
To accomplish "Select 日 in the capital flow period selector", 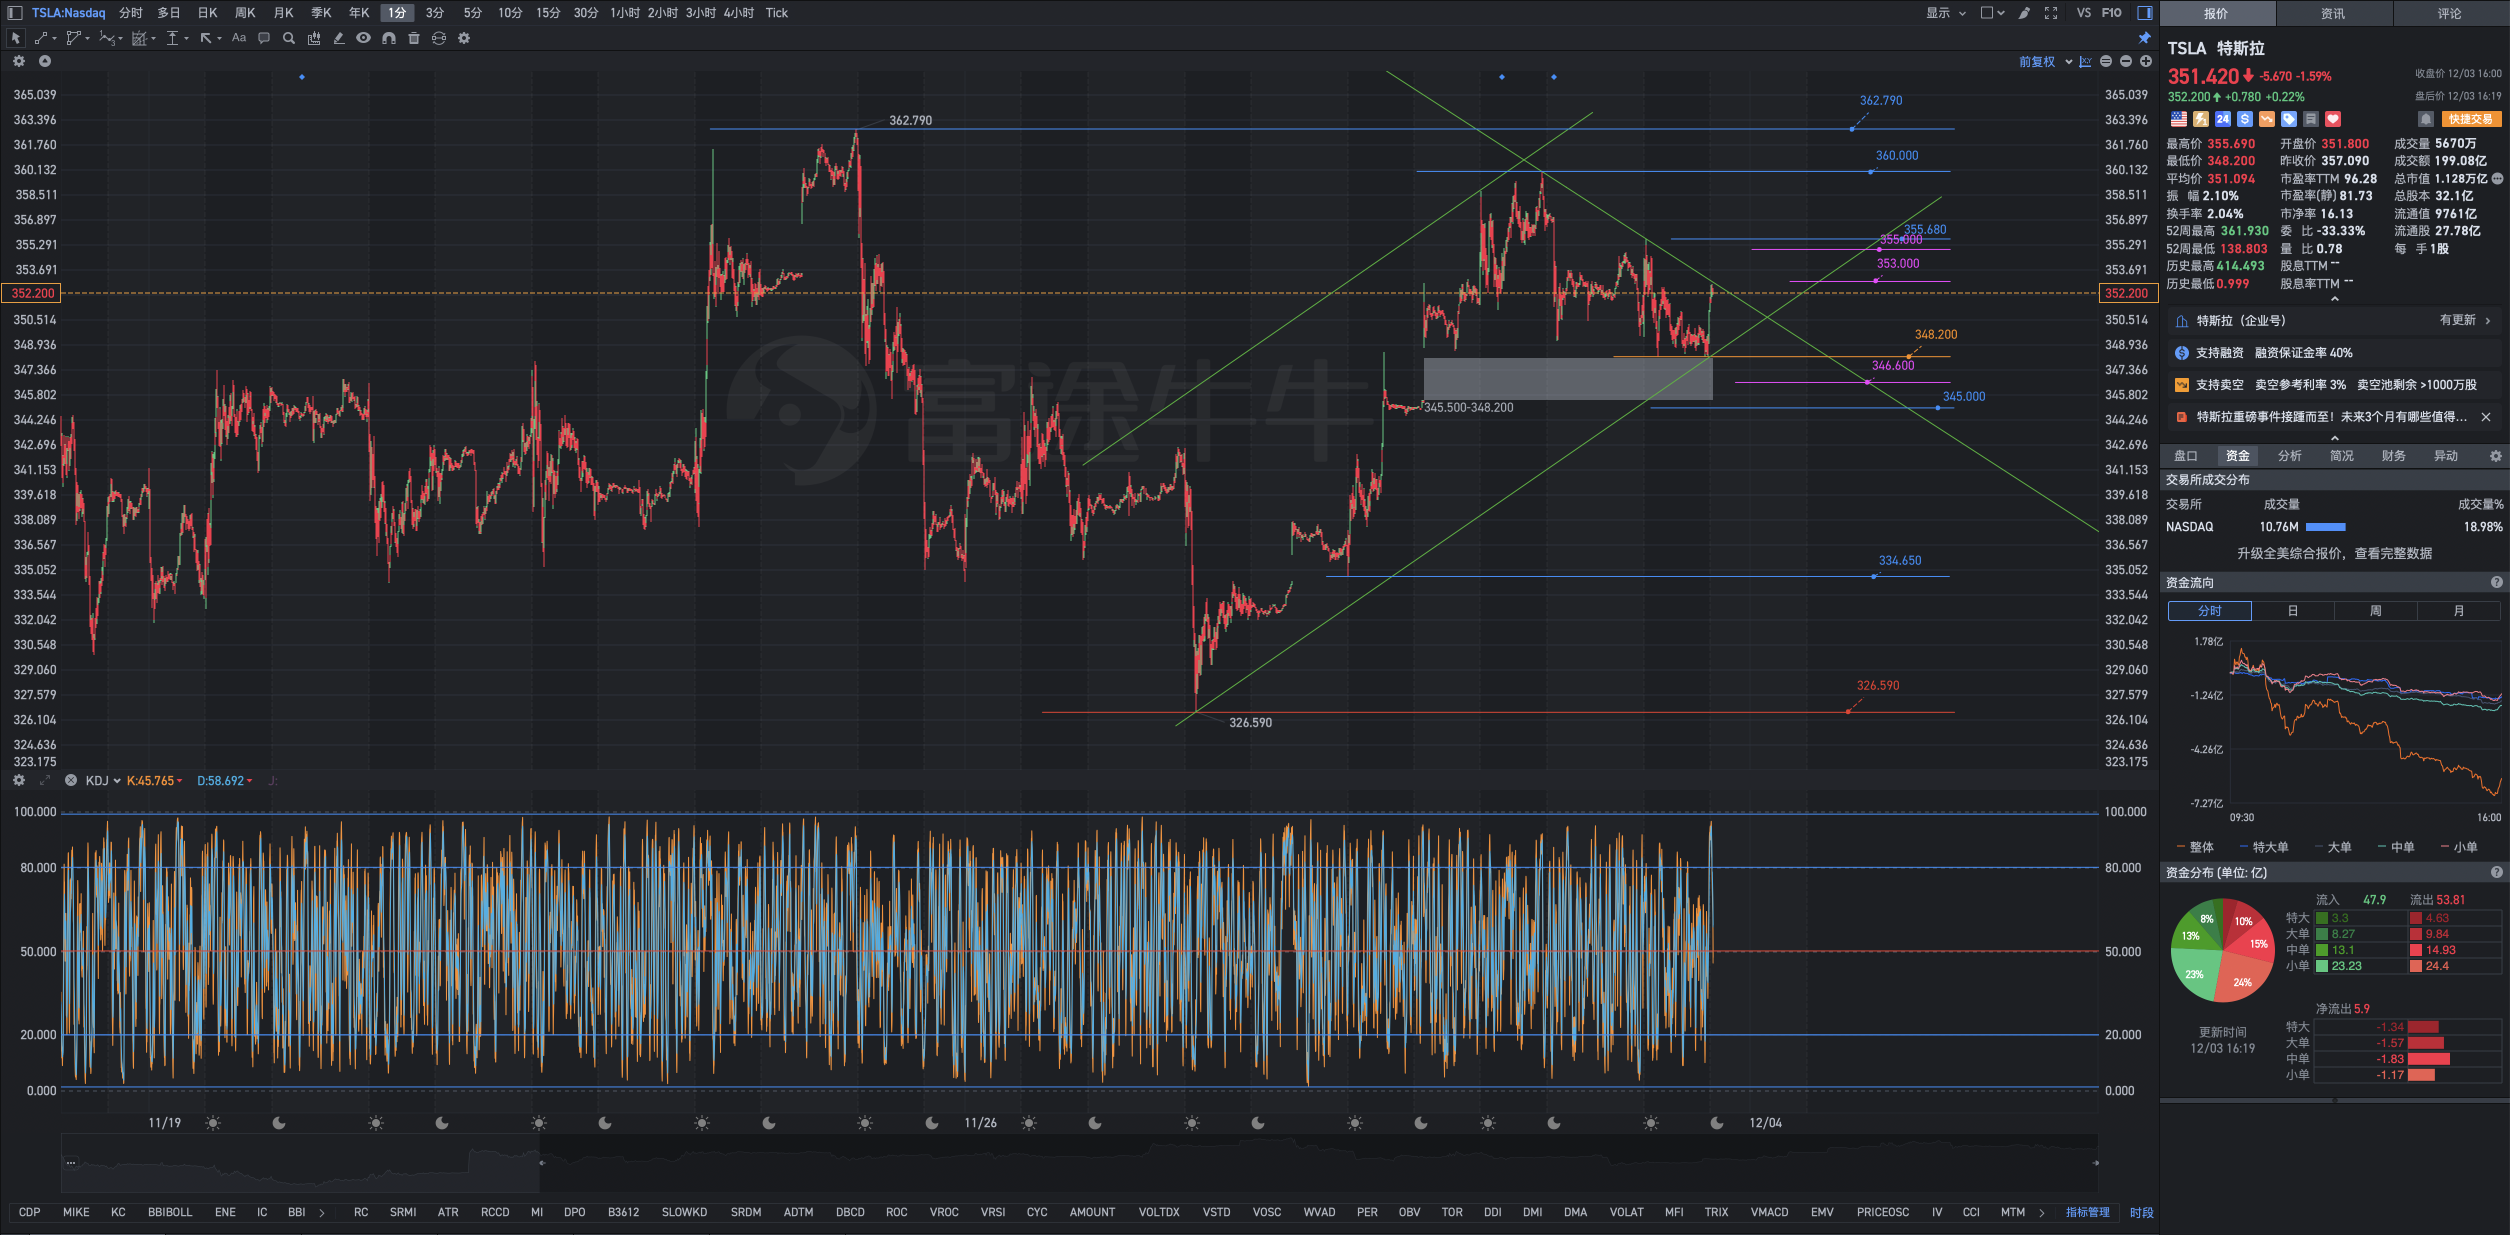I will 2293,611.
